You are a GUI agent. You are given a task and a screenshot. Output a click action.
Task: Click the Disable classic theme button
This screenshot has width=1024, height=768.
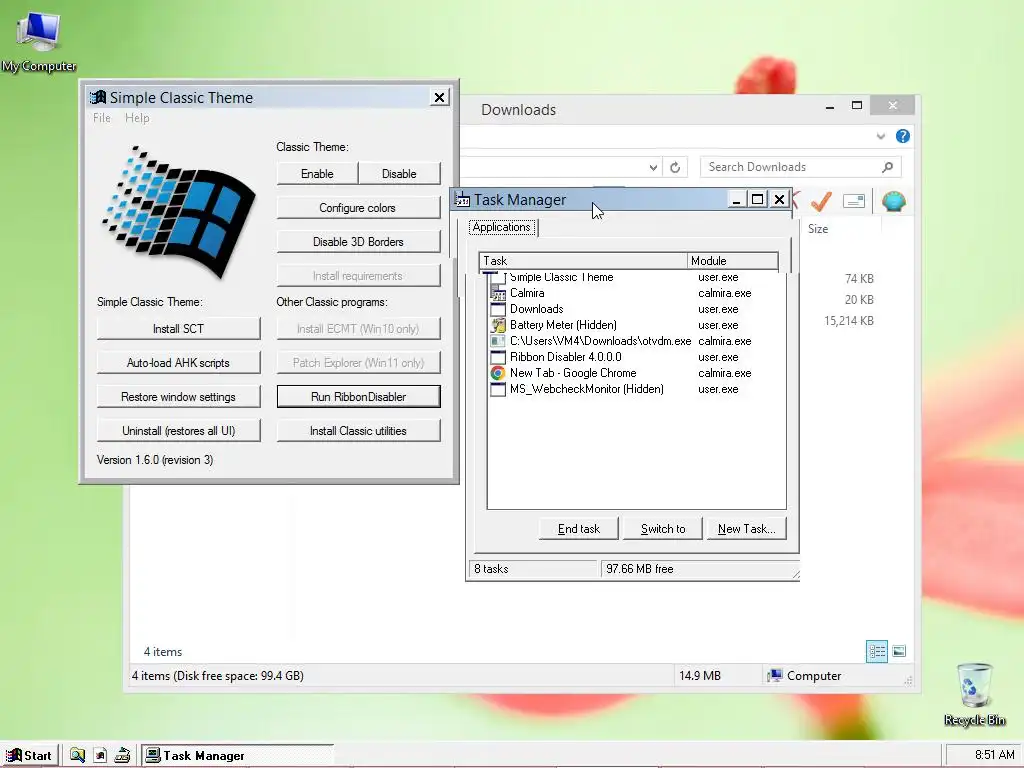tap(399, 174)
